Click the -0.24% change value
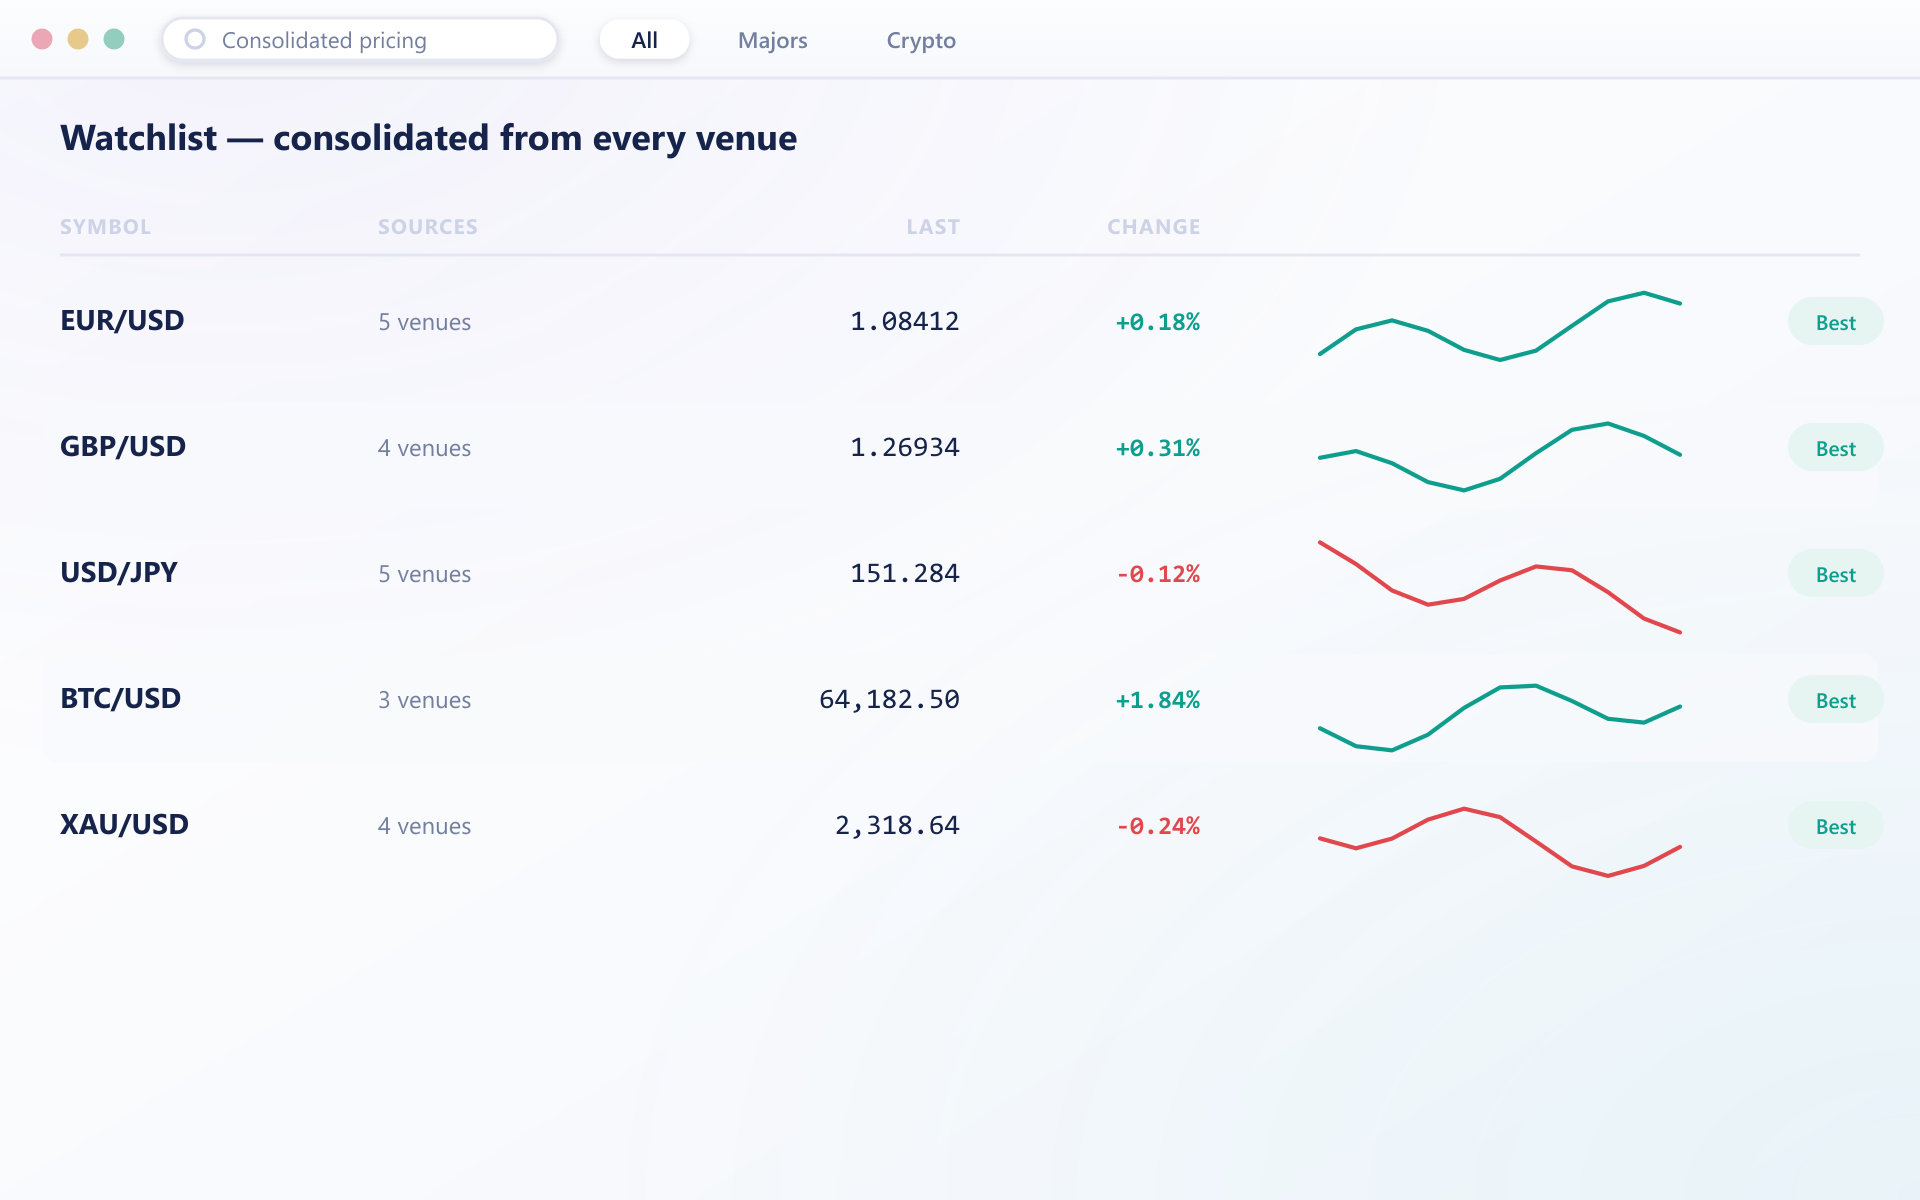This screenshot has height=1200, width=1920. tap(1158, 826)
